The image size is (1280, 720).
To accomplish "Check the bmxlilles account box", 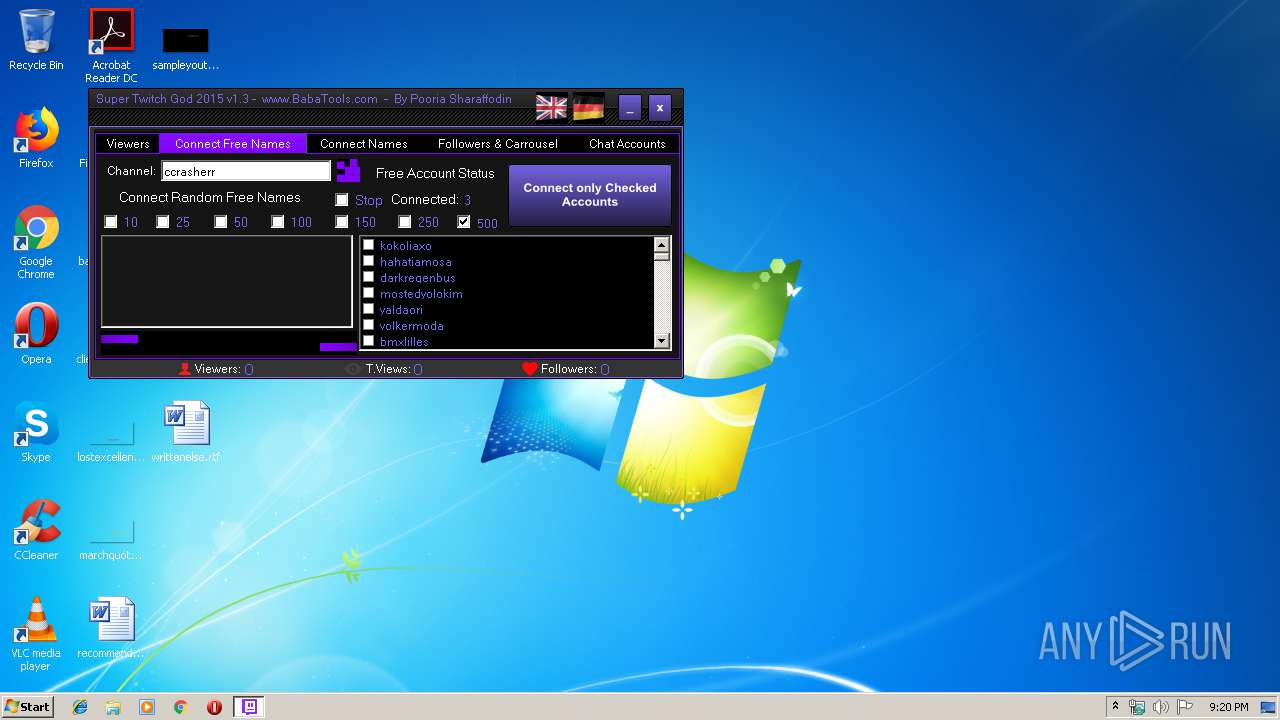I will click(x=369, y=341).
